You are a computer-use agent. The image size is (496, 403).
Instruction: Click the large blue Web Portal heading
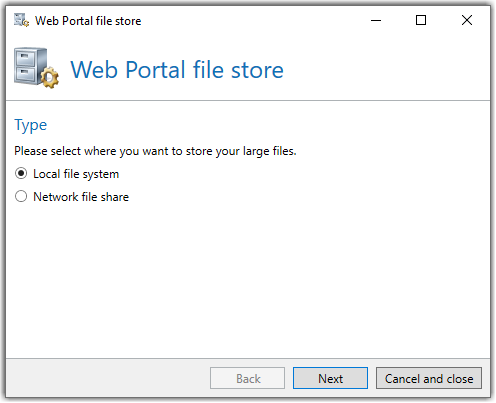(177, 70)
